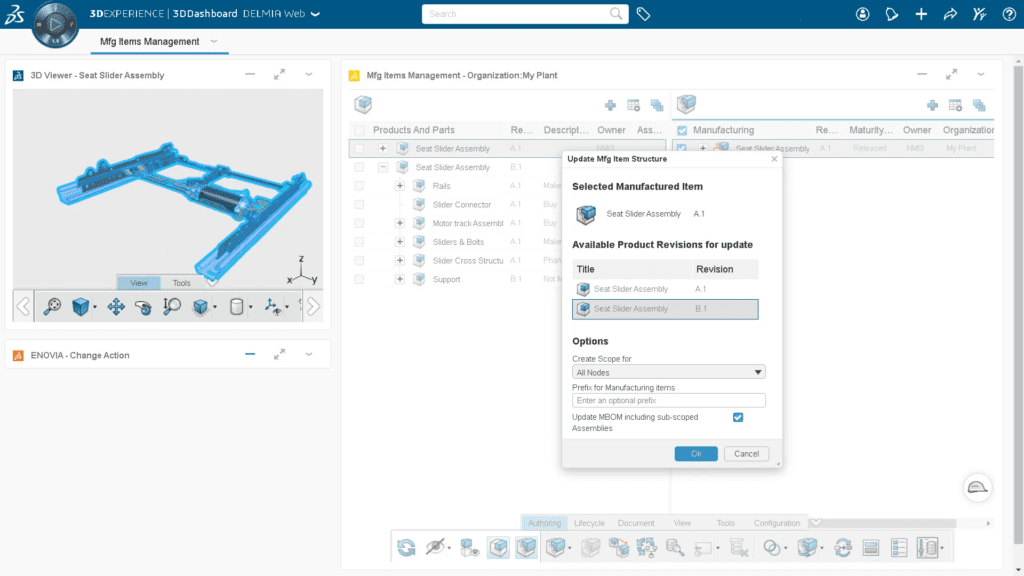This screenshot has width=1024, height=576.
Task: Switch to the Configuration tab
Action: point(776,523)
